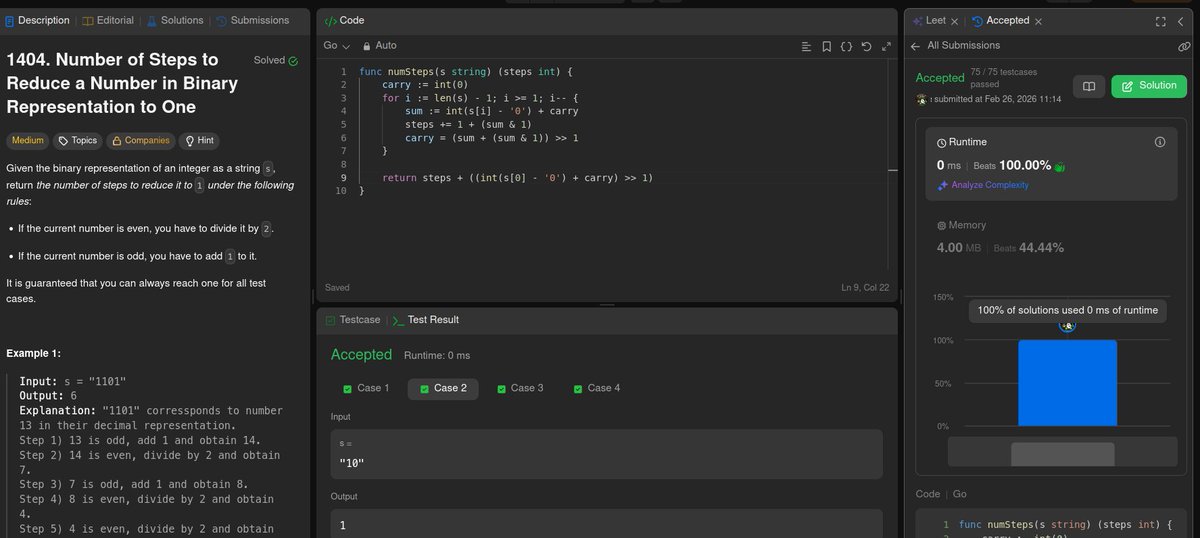Click line 9 return statement in editor

(517, 178)
